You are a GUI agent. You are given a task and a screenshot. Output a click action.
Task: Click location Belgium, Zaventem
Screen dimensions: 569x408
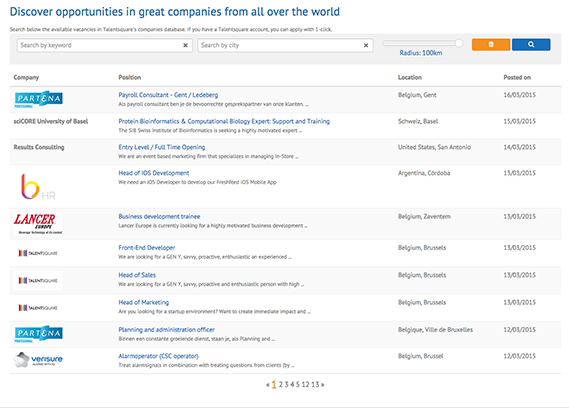pos(424,216)
